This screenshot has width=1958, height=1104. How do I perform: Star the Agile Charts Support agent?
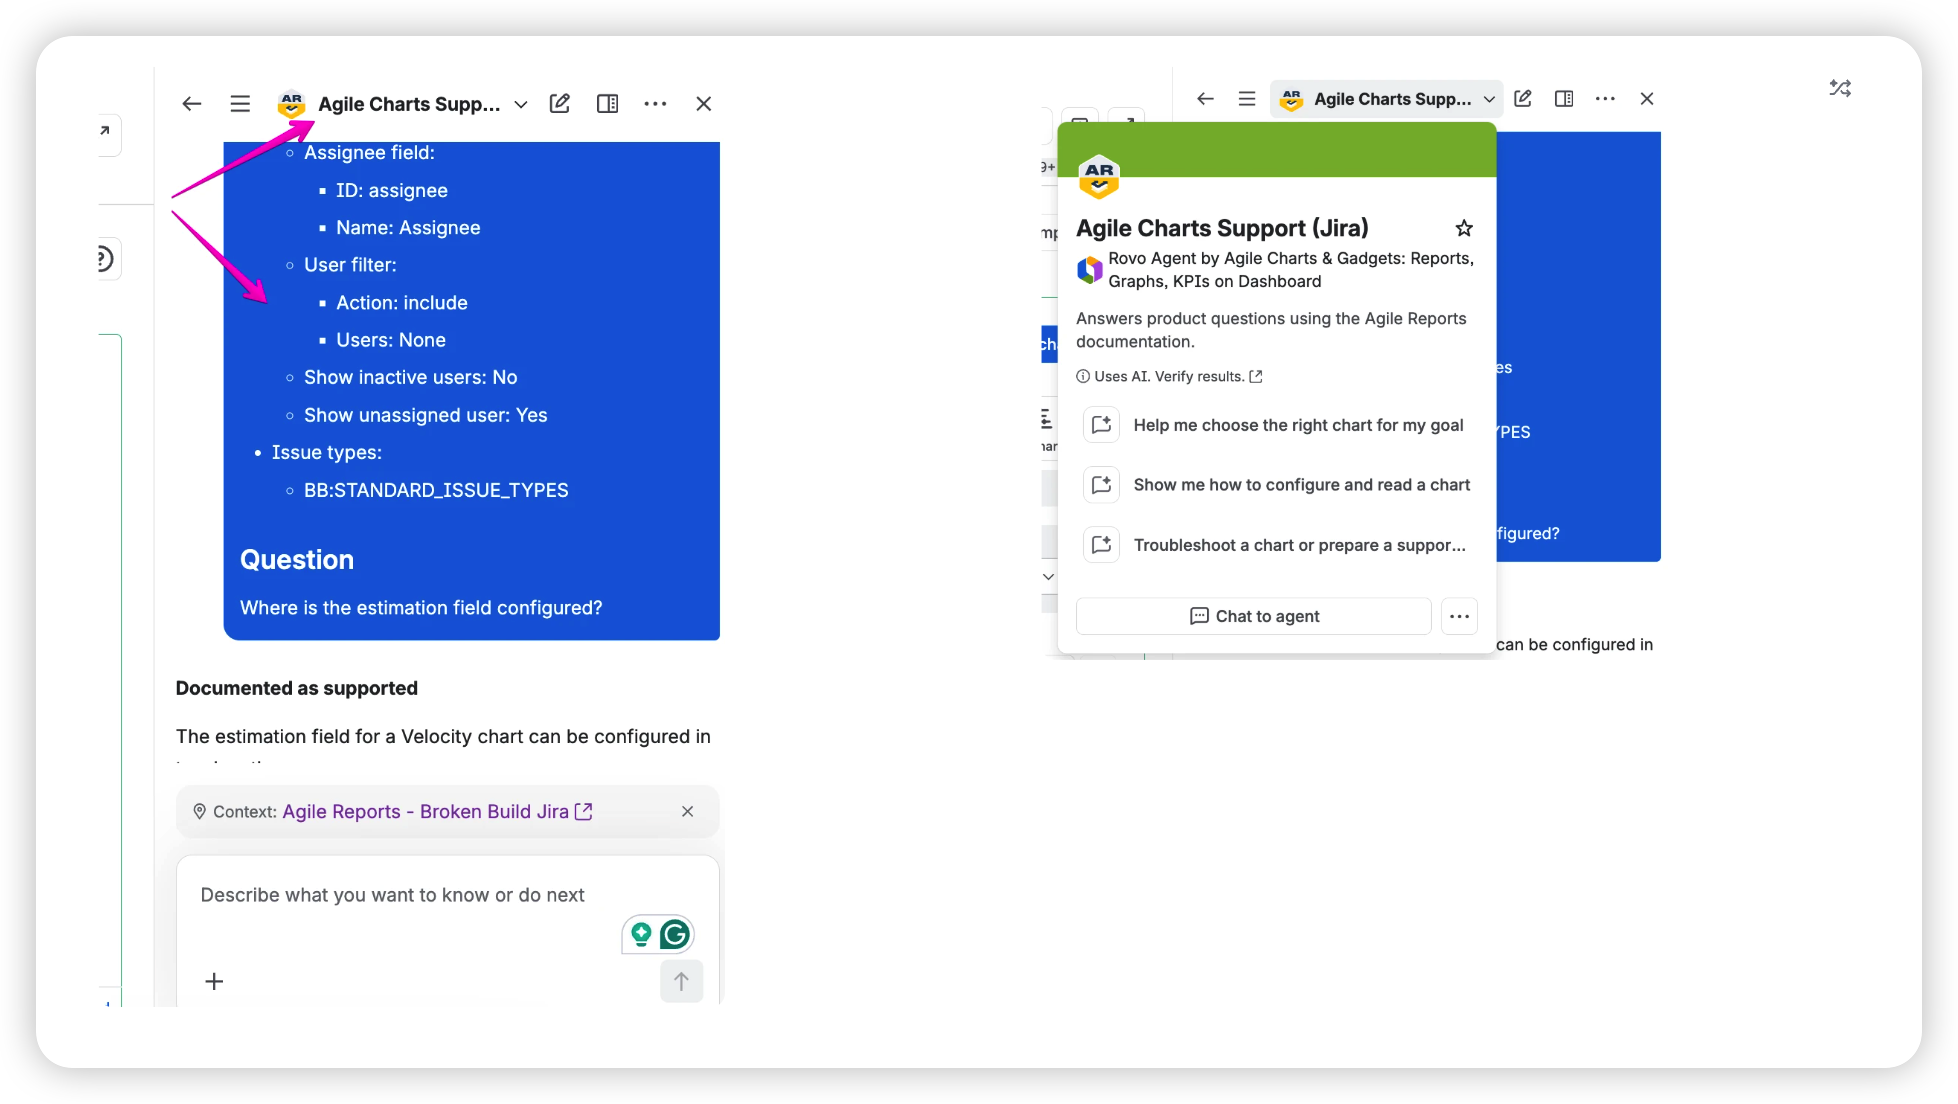click(x=1464, y=228)
